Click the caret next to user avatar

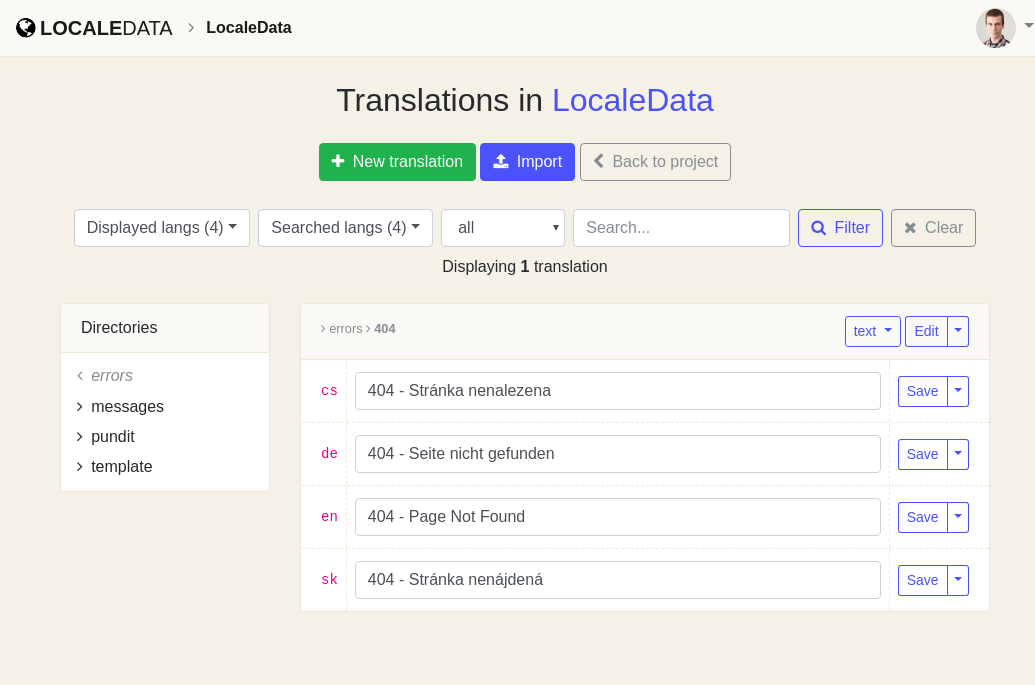pyautogui.click(x=1028, y=26)
